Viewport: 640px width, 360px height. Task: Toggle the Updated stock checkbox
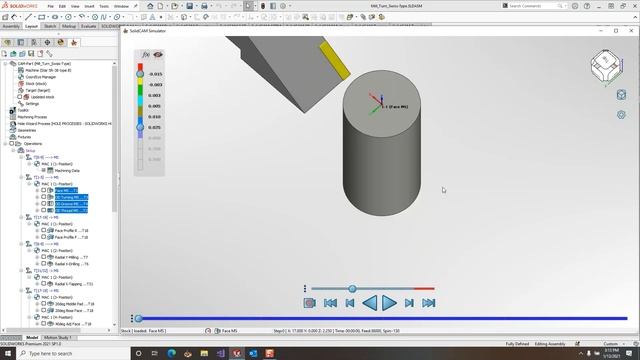tap(19, 97)
